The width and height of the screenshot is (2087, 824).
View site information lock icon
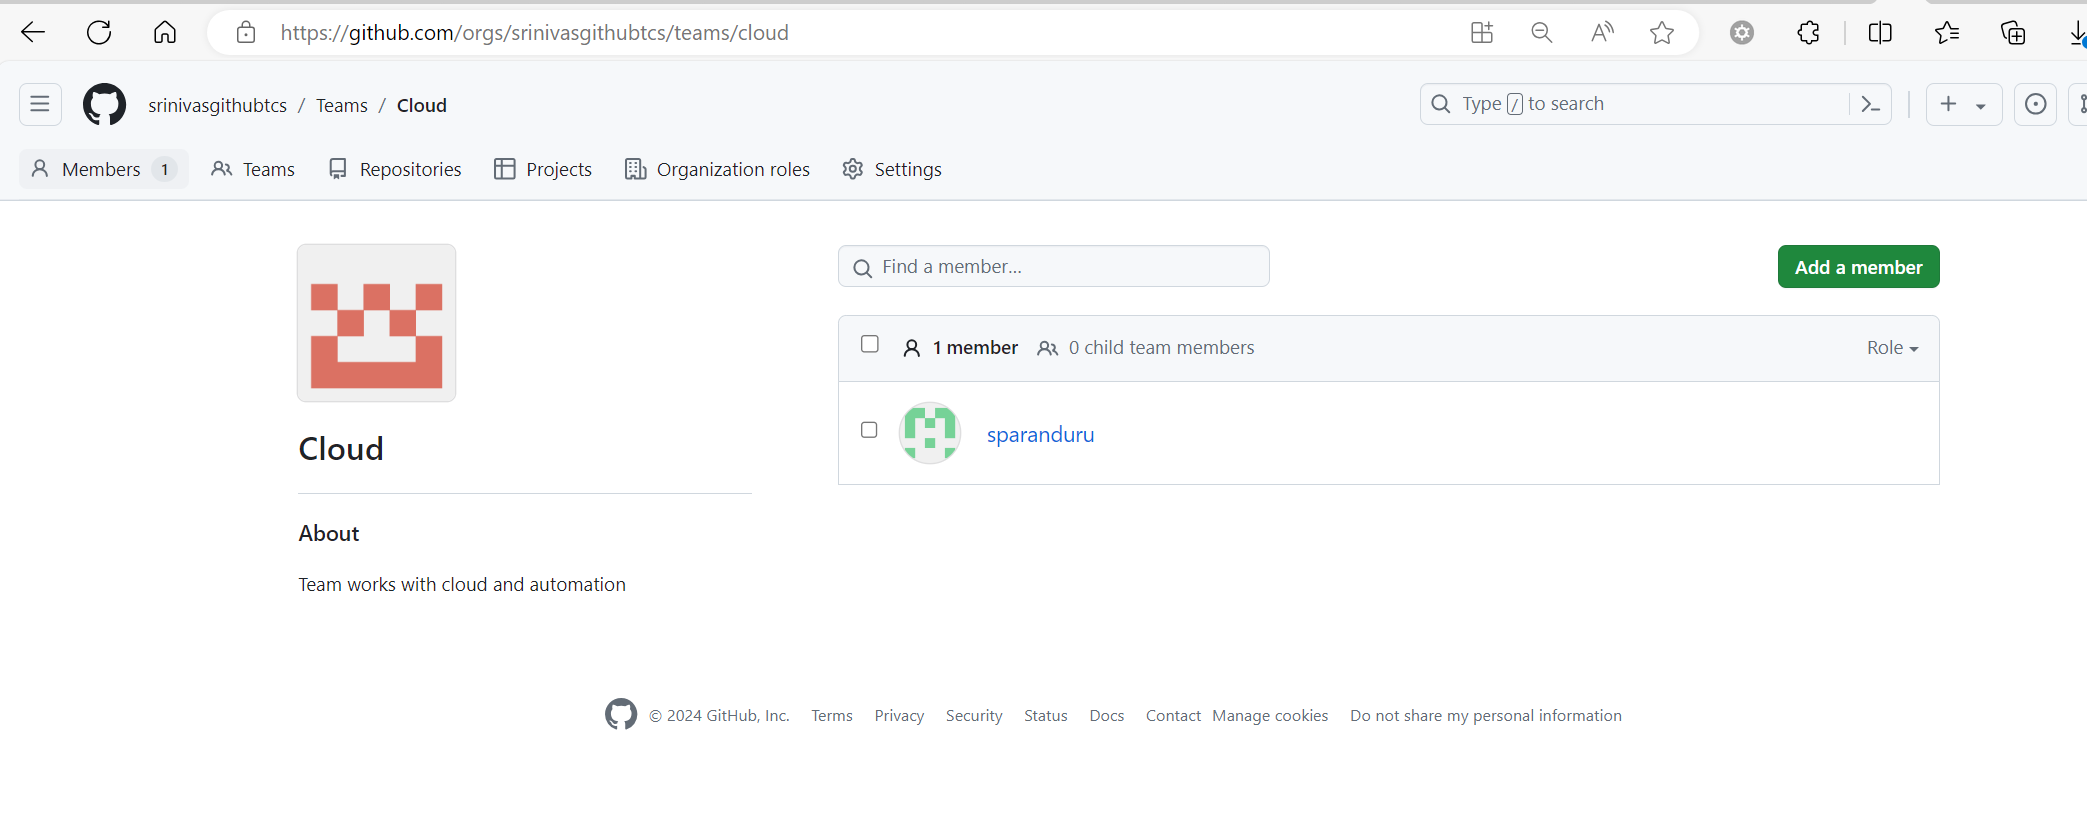click(246, 33)
